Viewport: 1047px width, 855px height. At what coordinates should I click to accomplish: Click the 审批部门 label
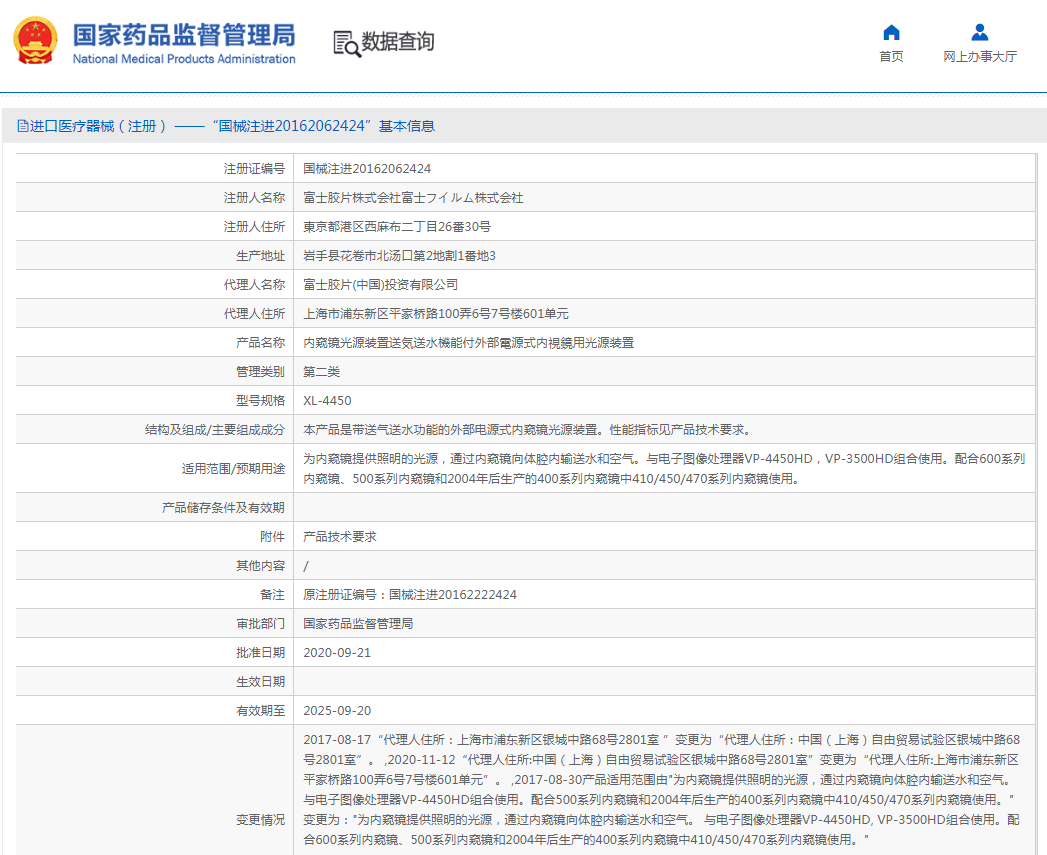click(260, 623)
